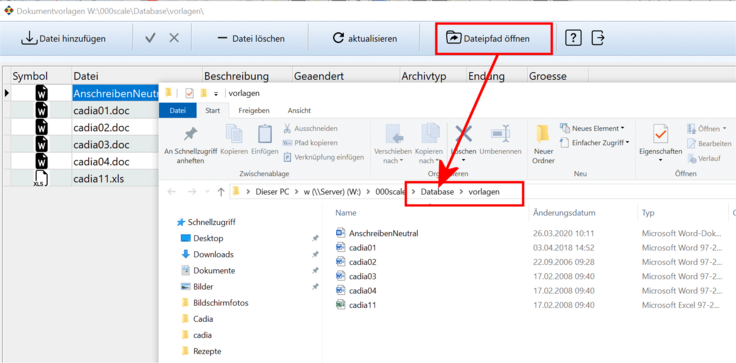
Task: Click Datei hinzufügen download icon
Action: click(29, 38)
